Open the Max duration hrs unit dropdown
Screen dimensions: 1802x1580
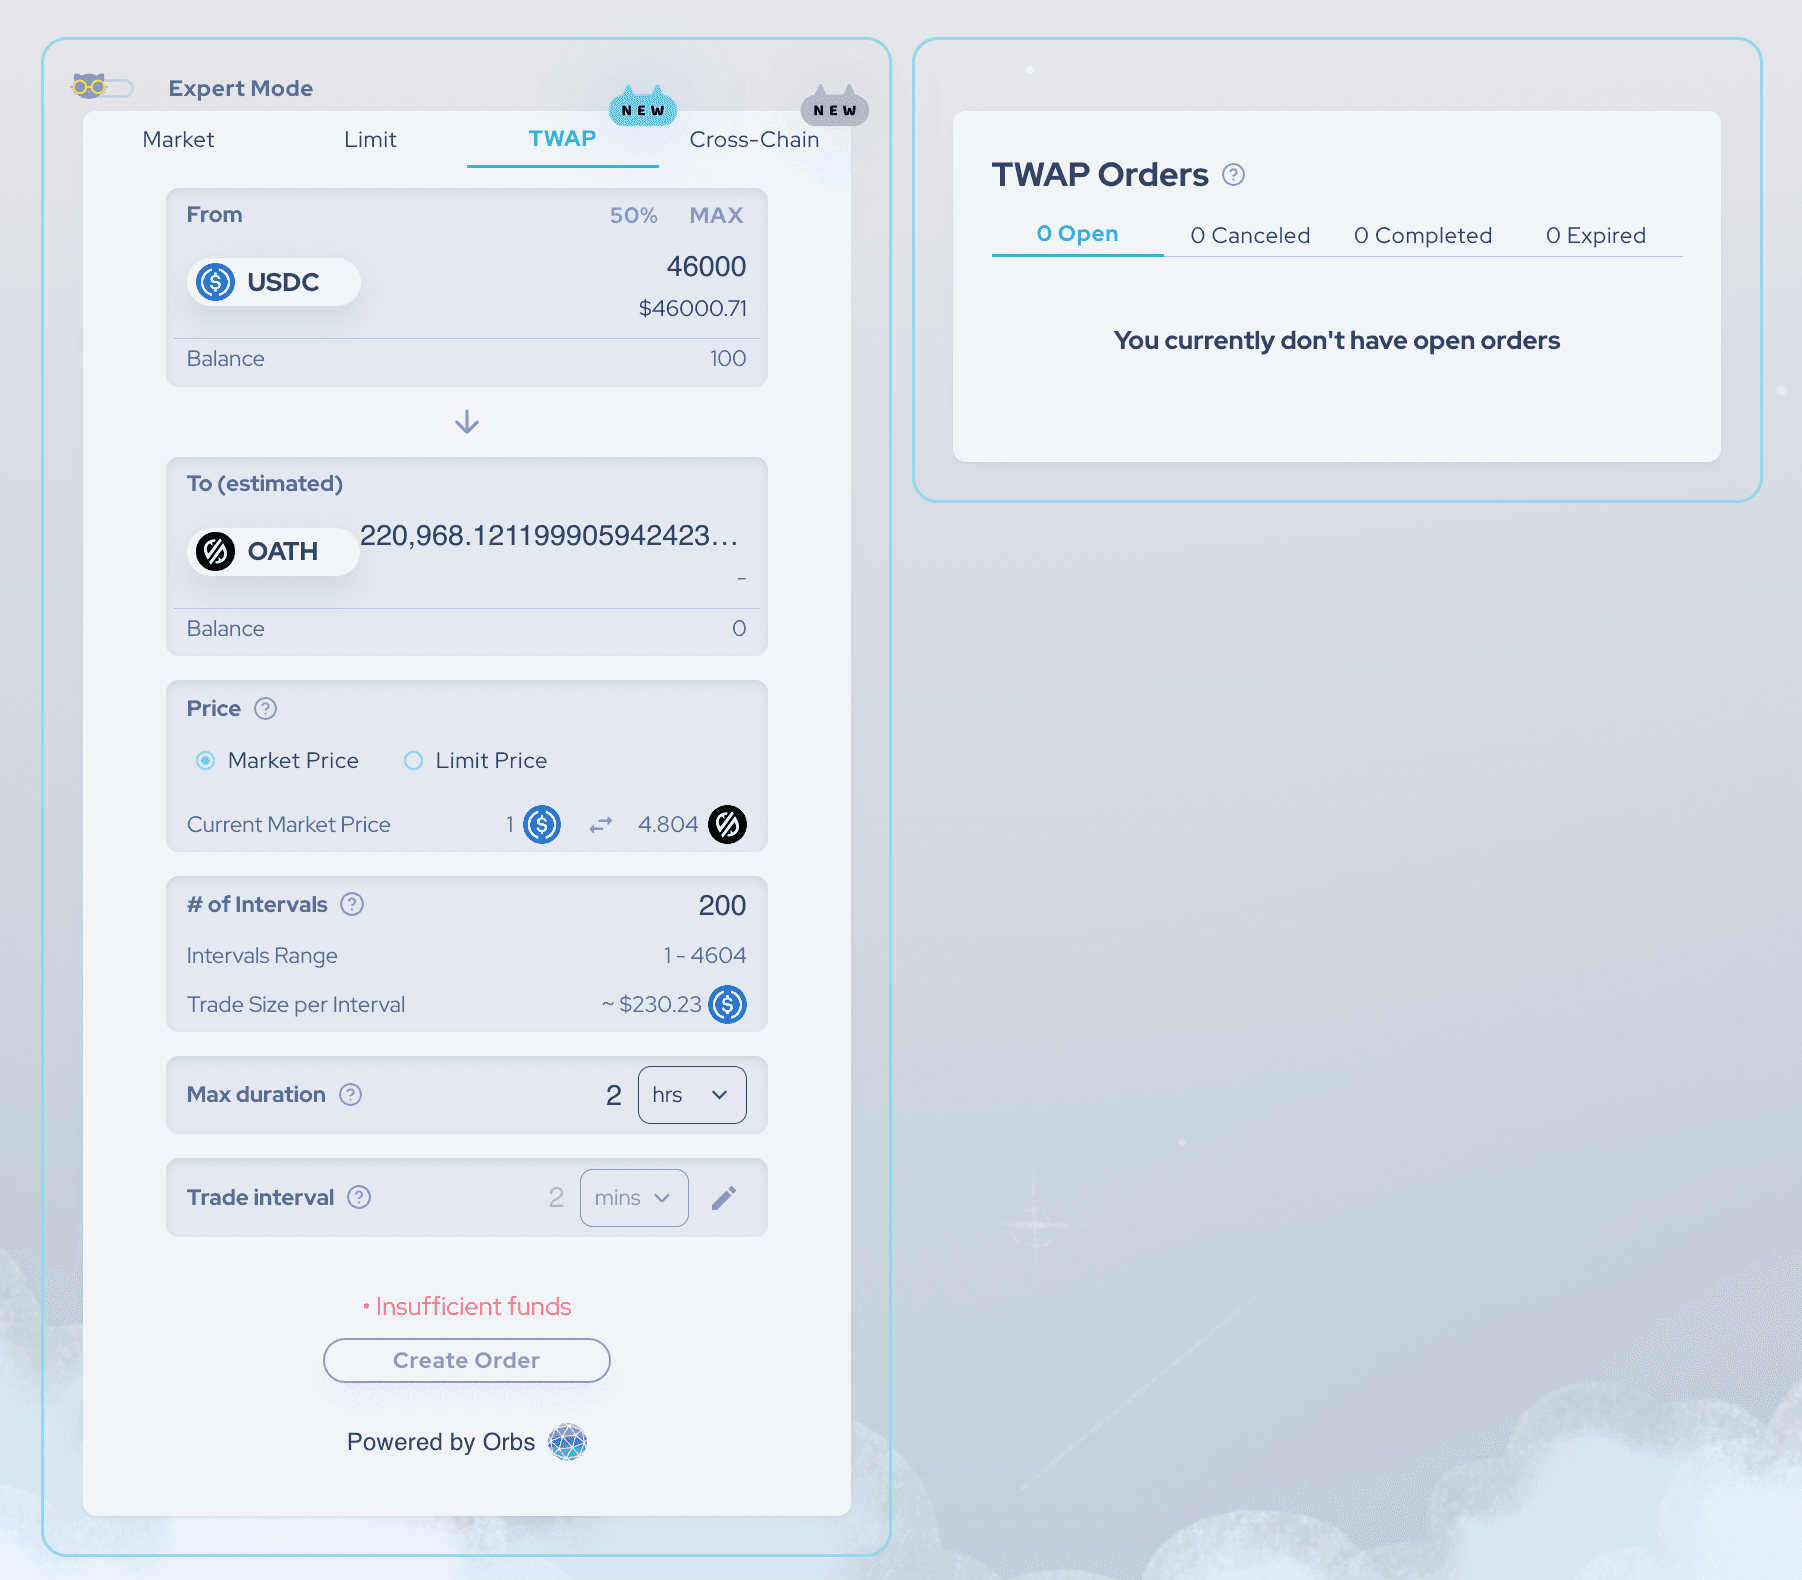click(692, 1095)
